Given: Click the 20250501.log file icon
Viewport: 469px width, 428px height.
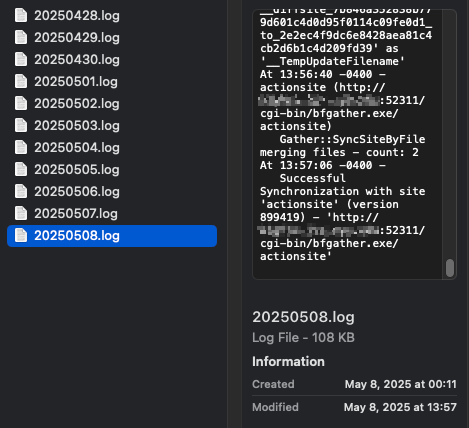Looking at the screenshot, I should (21, 81).
